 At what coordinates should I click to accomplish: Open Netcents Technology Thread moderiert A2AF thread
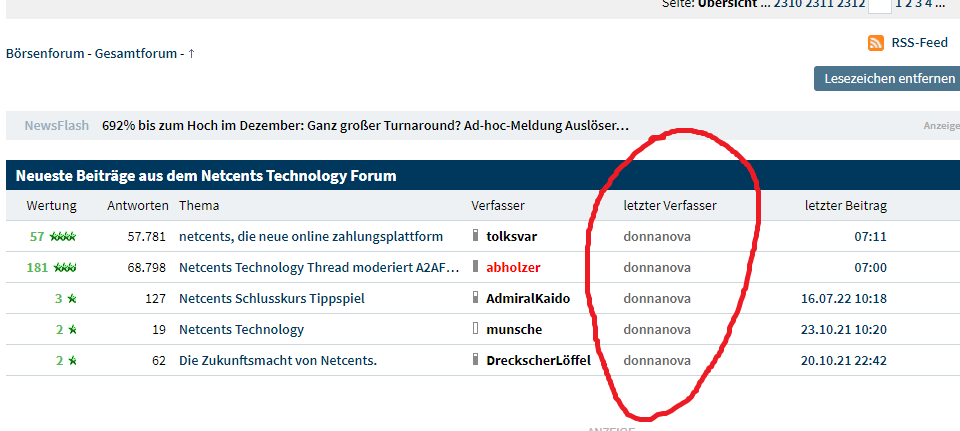(x=319, y=268)
